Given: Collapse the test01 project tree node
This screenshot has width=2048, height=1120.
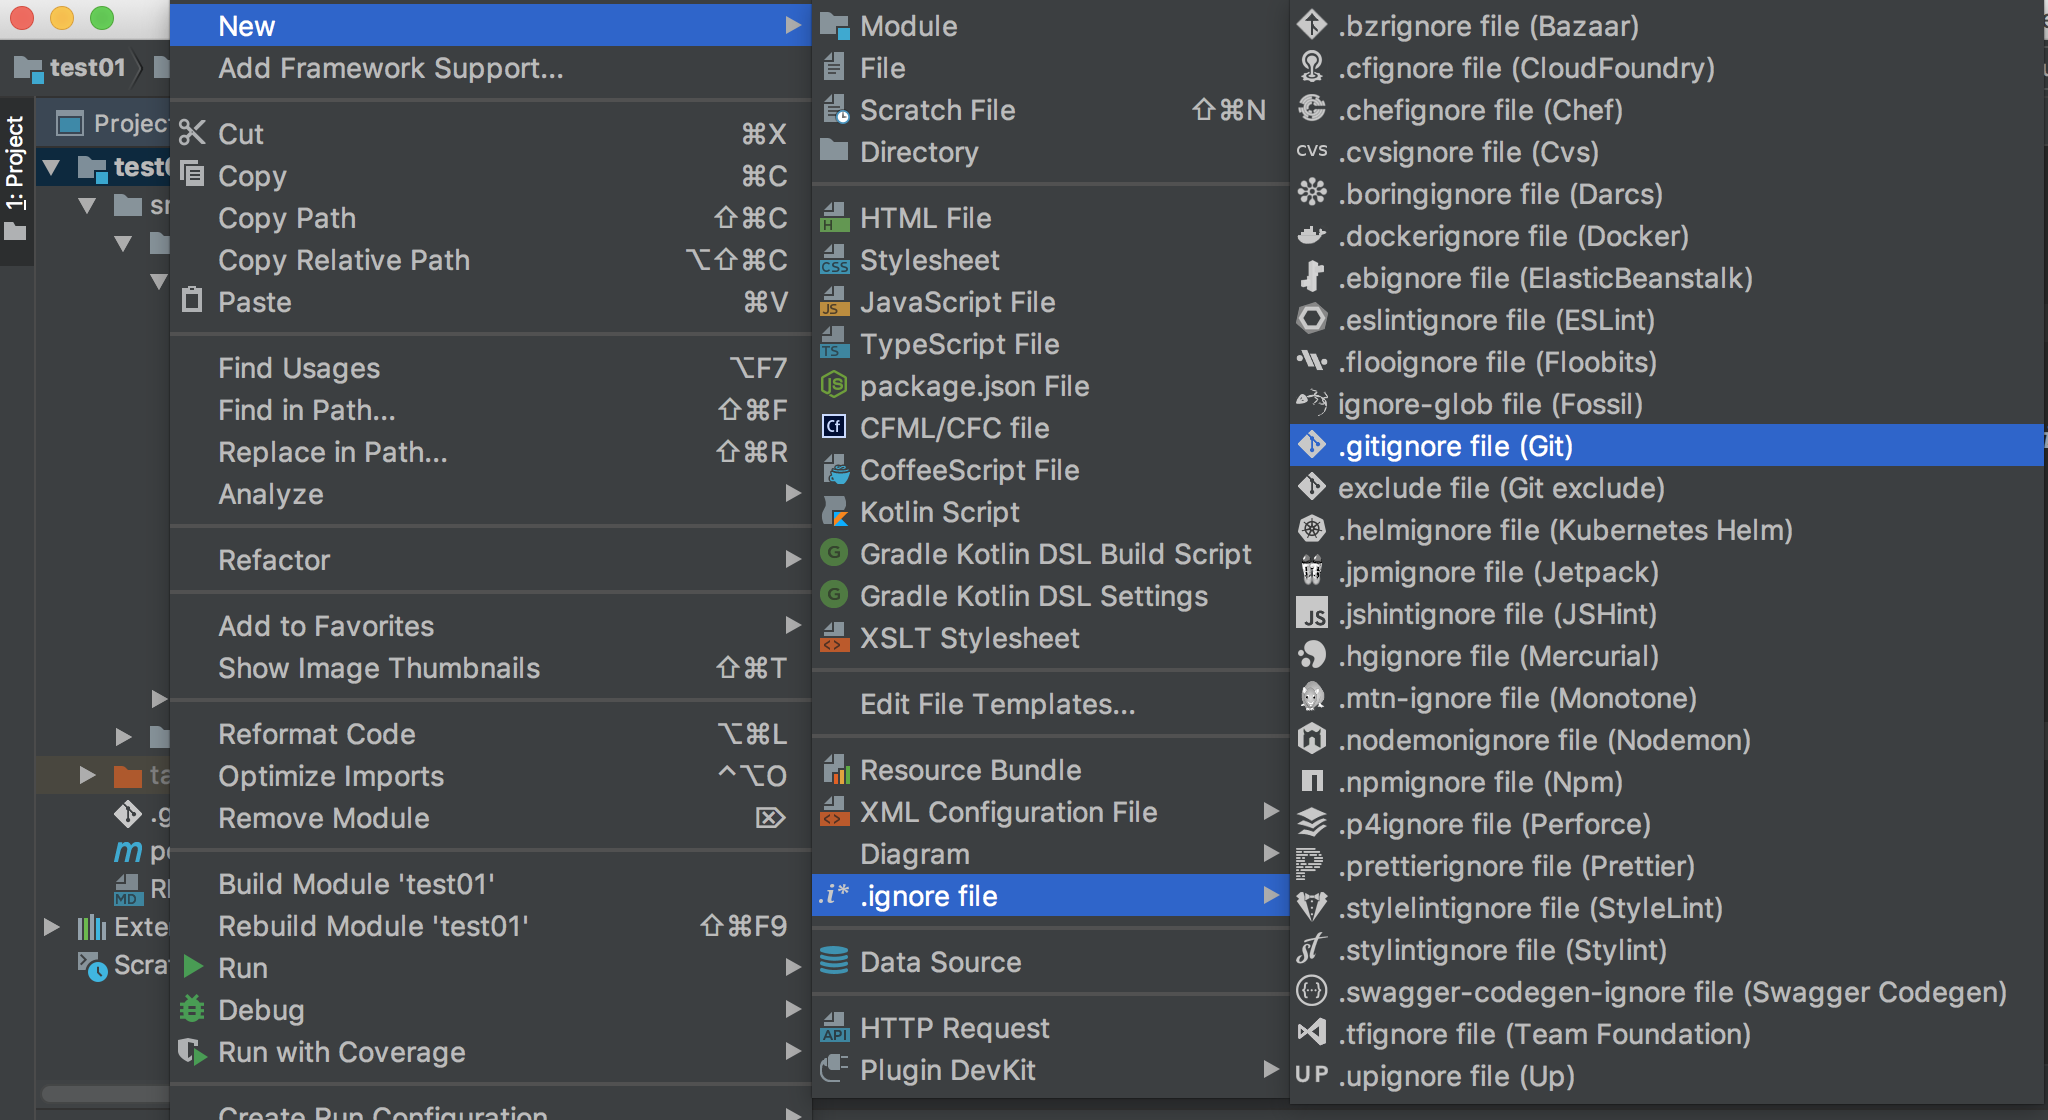Looking at the screenshot, I should [52, 167].
